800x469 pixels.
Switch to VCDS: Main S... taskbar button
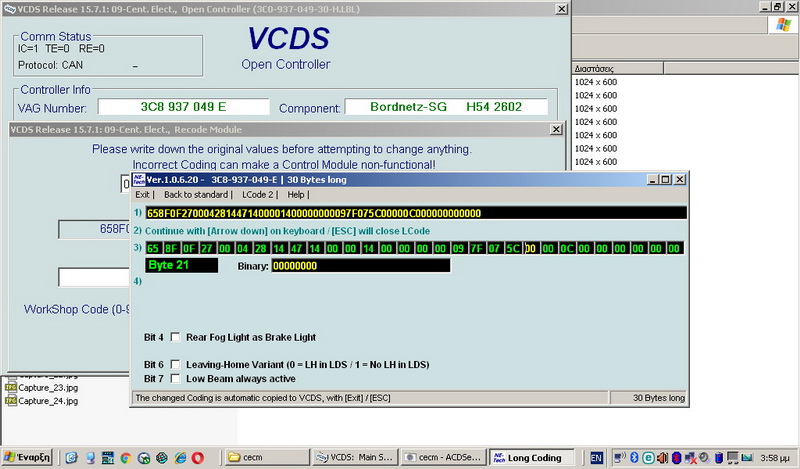click(356, 457)
